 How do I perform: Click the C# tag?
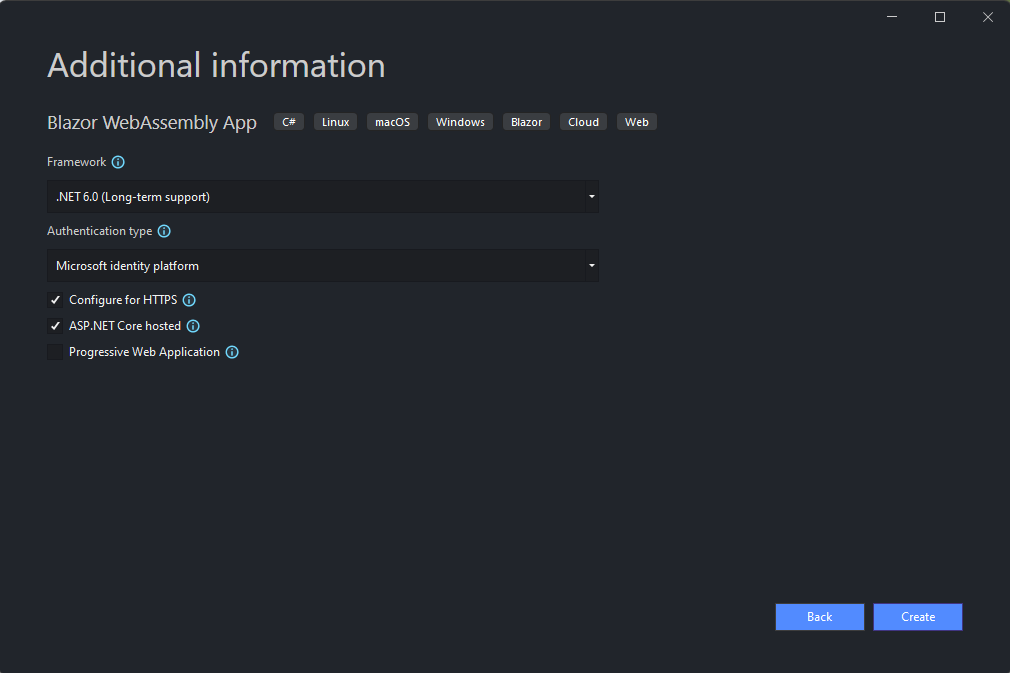click(289, 122)
